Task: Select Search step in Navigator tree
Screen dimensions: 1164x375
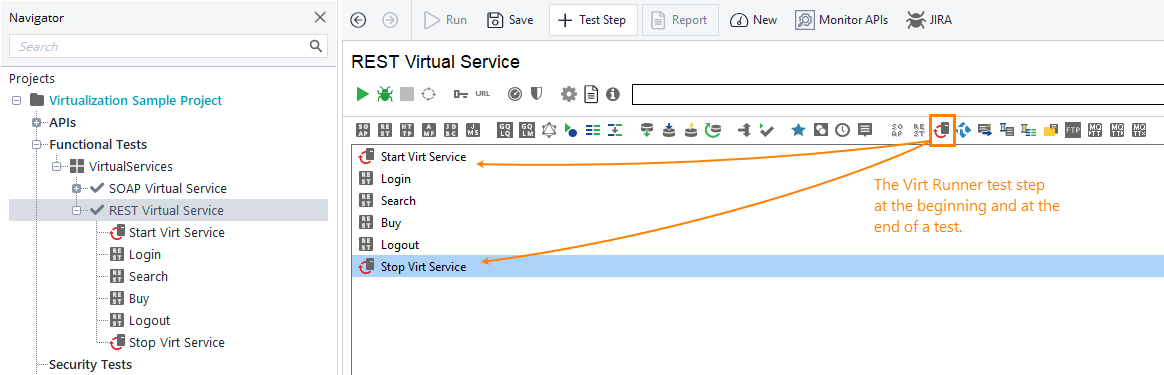Action: pyautogui.click(x=148, y=276)
